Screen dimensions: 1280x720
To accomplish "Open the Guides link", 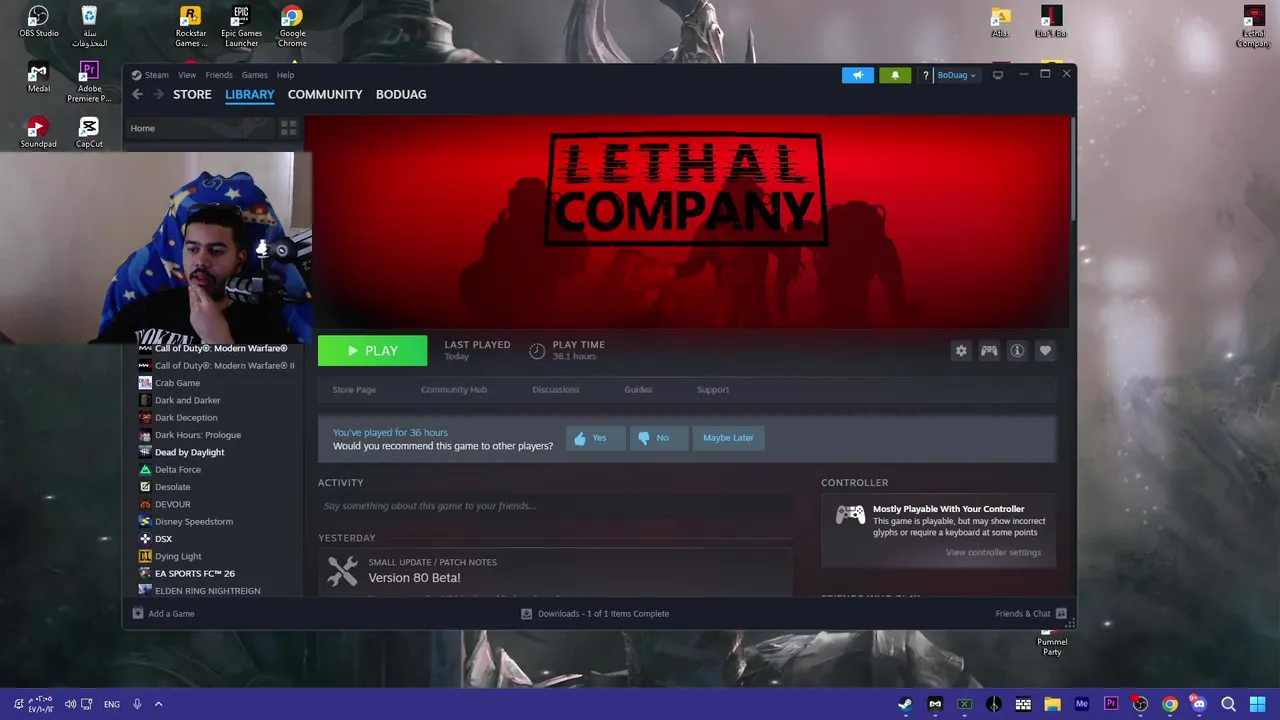I will tap(638, 389).
